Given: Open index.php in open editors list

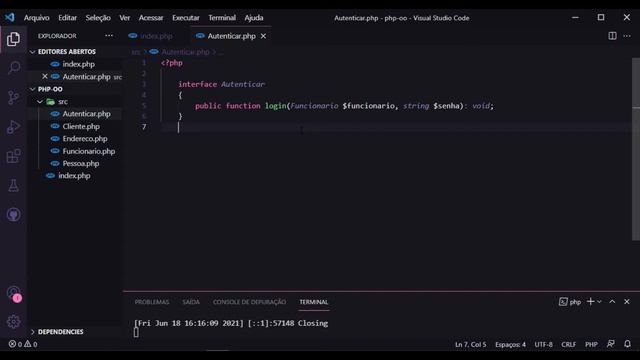Looking at the screenshot, I should click(x=78, y=64).
